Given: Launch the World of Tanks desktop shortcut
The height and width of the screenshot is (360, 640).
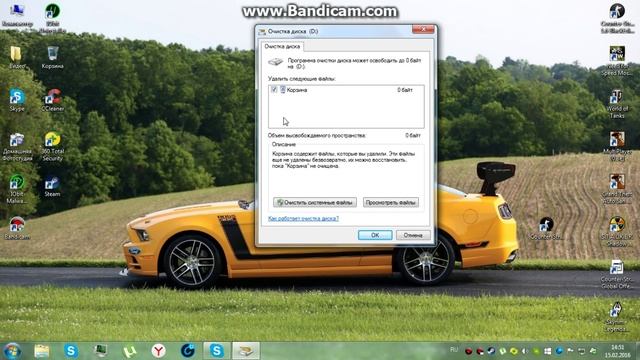Looking at the screenshot, I should 617,104.
